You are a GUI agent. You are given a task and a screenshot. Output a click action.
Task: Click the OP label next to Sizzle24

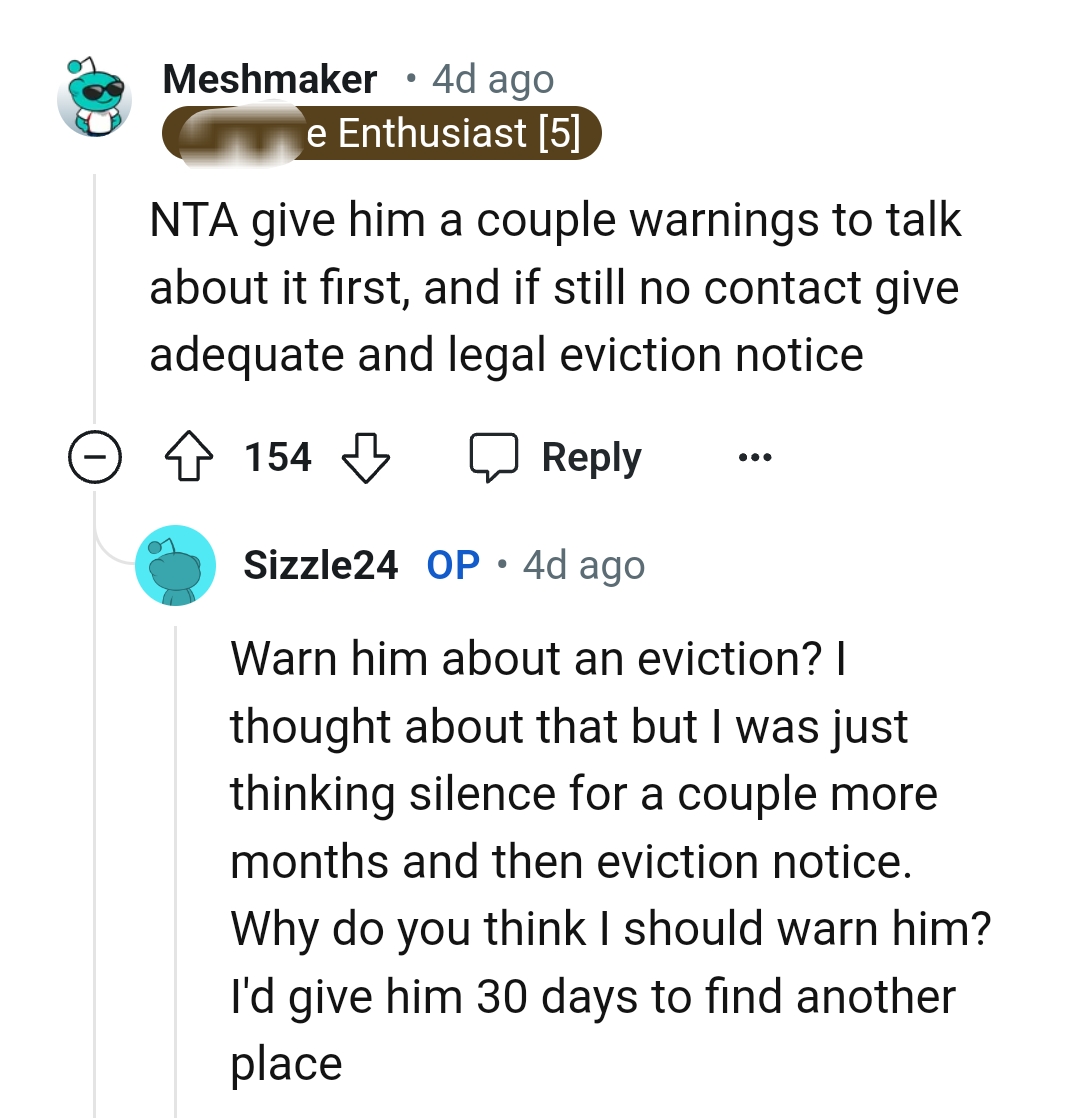coord(452,564)
